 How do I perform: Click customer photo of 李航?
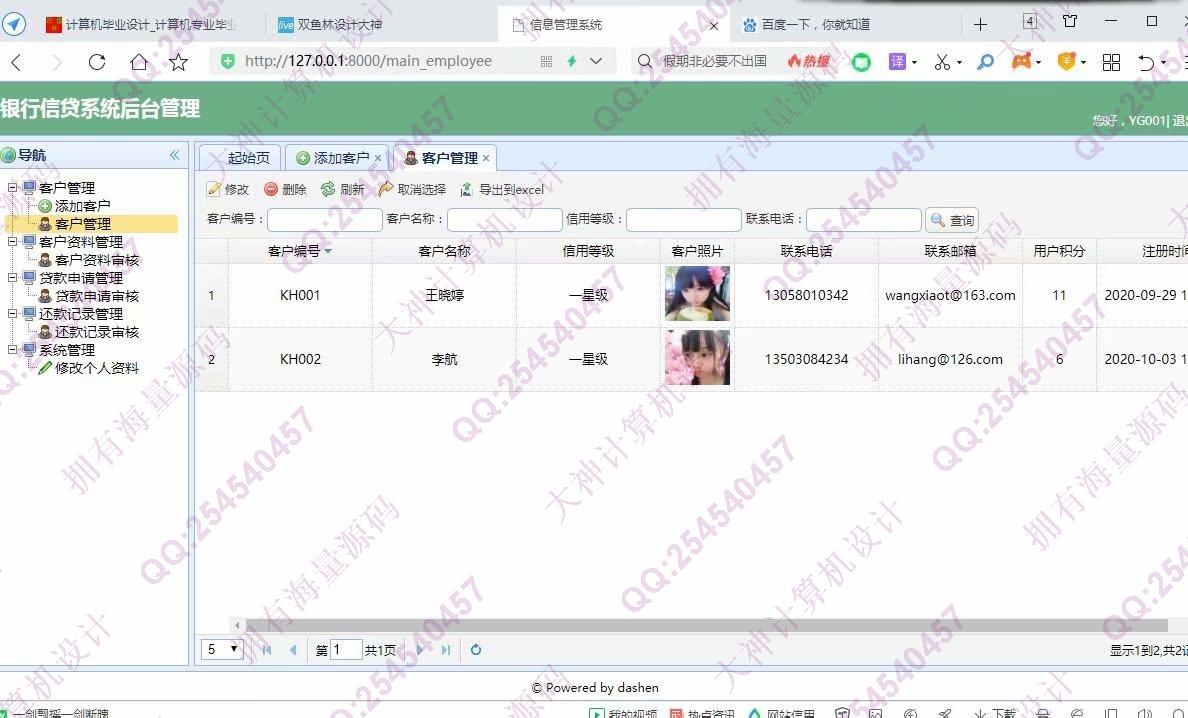point(697,357)
